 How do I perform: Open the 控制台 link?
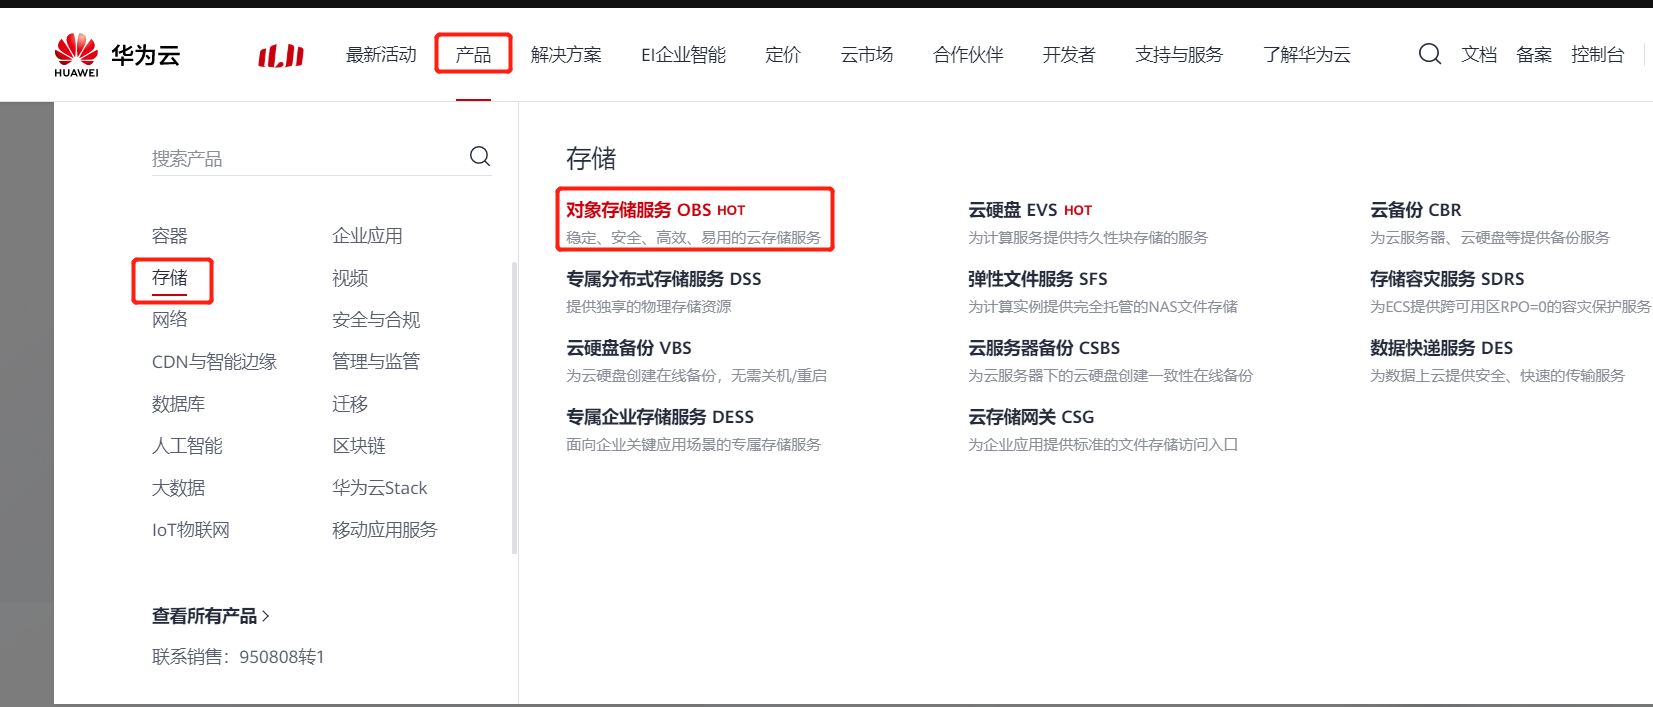coord(1598,55)
